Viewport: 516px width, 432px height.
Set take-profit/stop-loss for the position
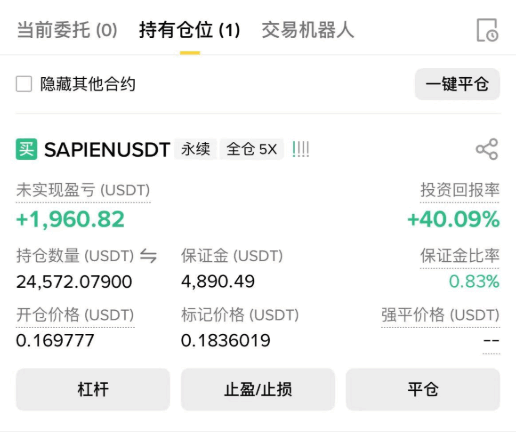(x=258, y=389)
